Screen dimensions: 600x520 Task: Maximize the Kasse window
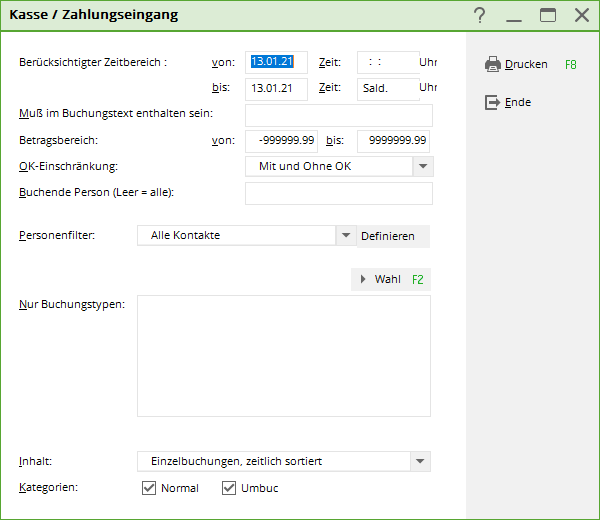click(x=548, y=15)
